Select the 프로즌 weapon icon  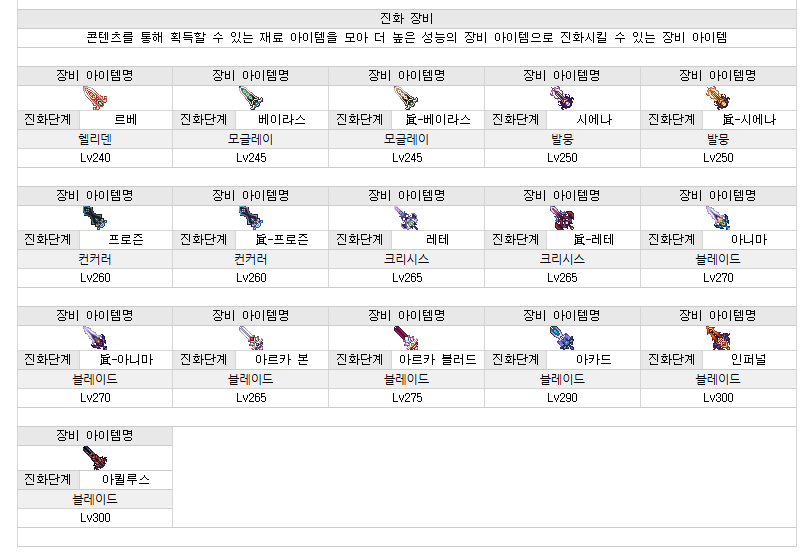(x=94, y=217)
